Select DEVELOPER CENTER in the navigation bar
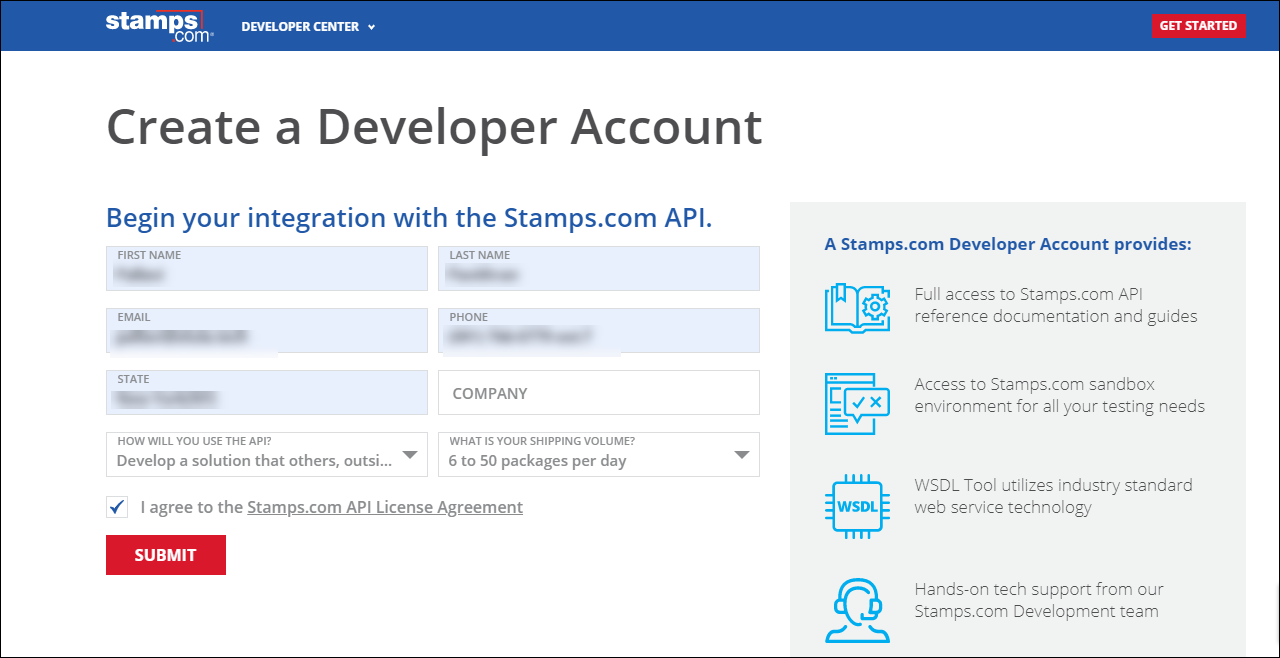This screenshot has width=1280, height=658. click(300, 27)
